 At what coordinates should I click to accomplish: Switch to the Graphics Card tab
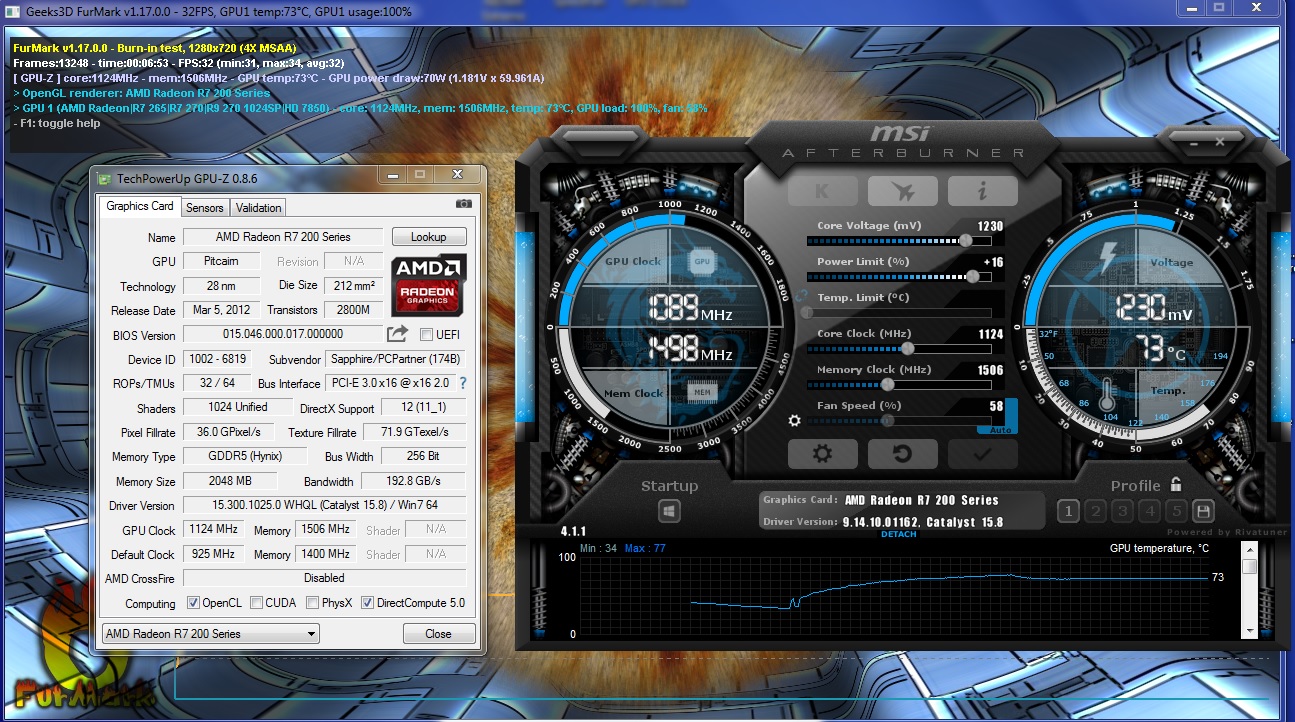pos(140,206)
